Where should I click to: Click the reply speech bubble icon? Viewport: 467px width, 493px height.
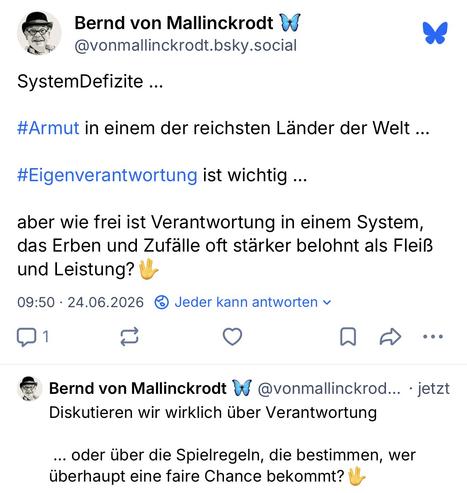pyautogui.click(x=26, y=337)
